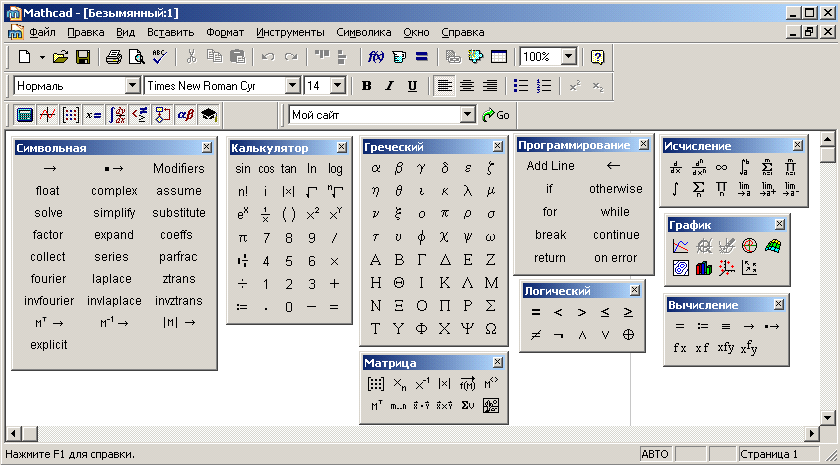This screenshot has width=840, height=465.
Task: Click the X-Y plot graph icon
Action: tap(680, 246)
